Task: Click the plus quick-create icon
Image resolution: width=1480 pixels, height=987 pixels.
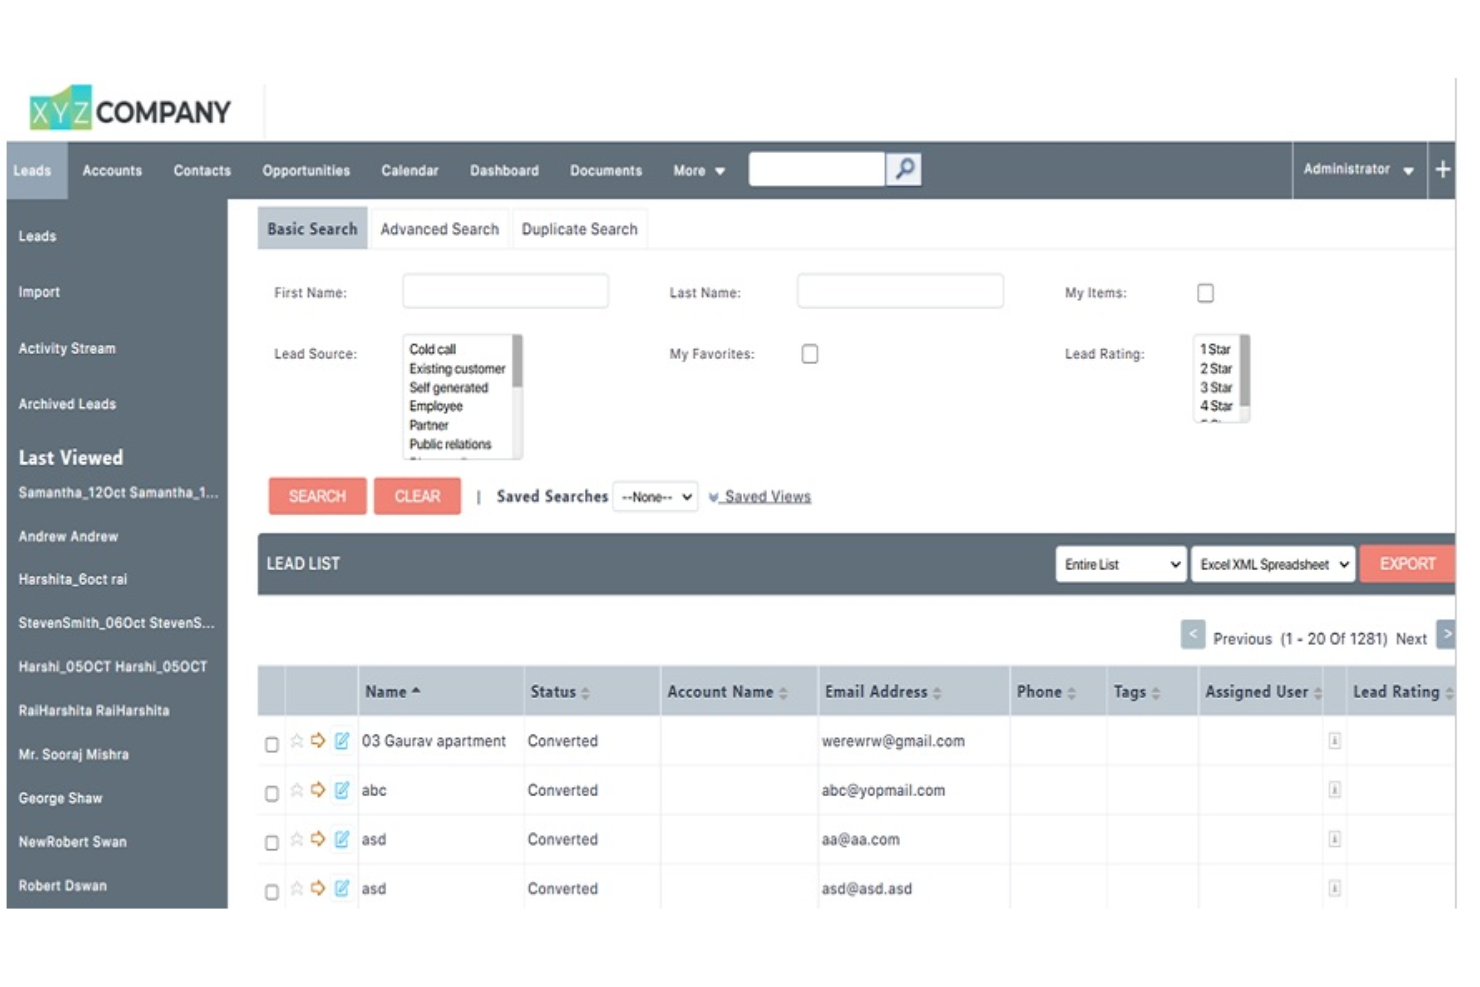Action: point(1442,170)
